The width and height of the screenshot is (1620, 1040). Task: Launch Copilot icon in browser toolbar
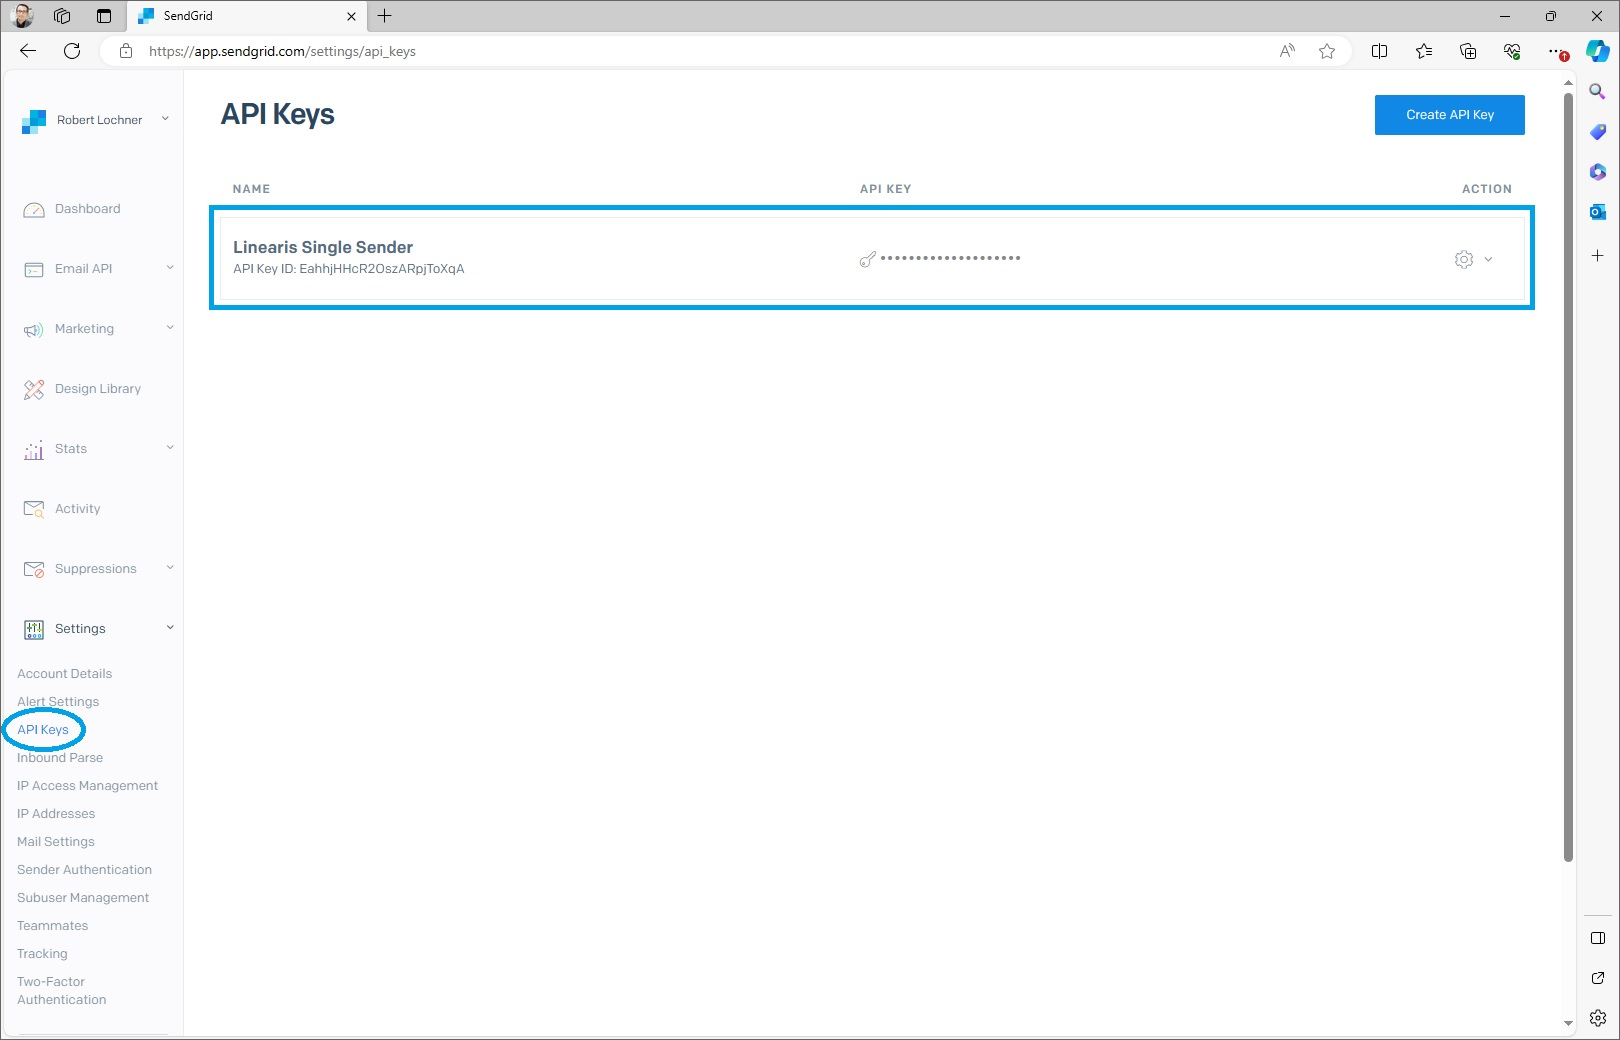[x=1598, y=51]
